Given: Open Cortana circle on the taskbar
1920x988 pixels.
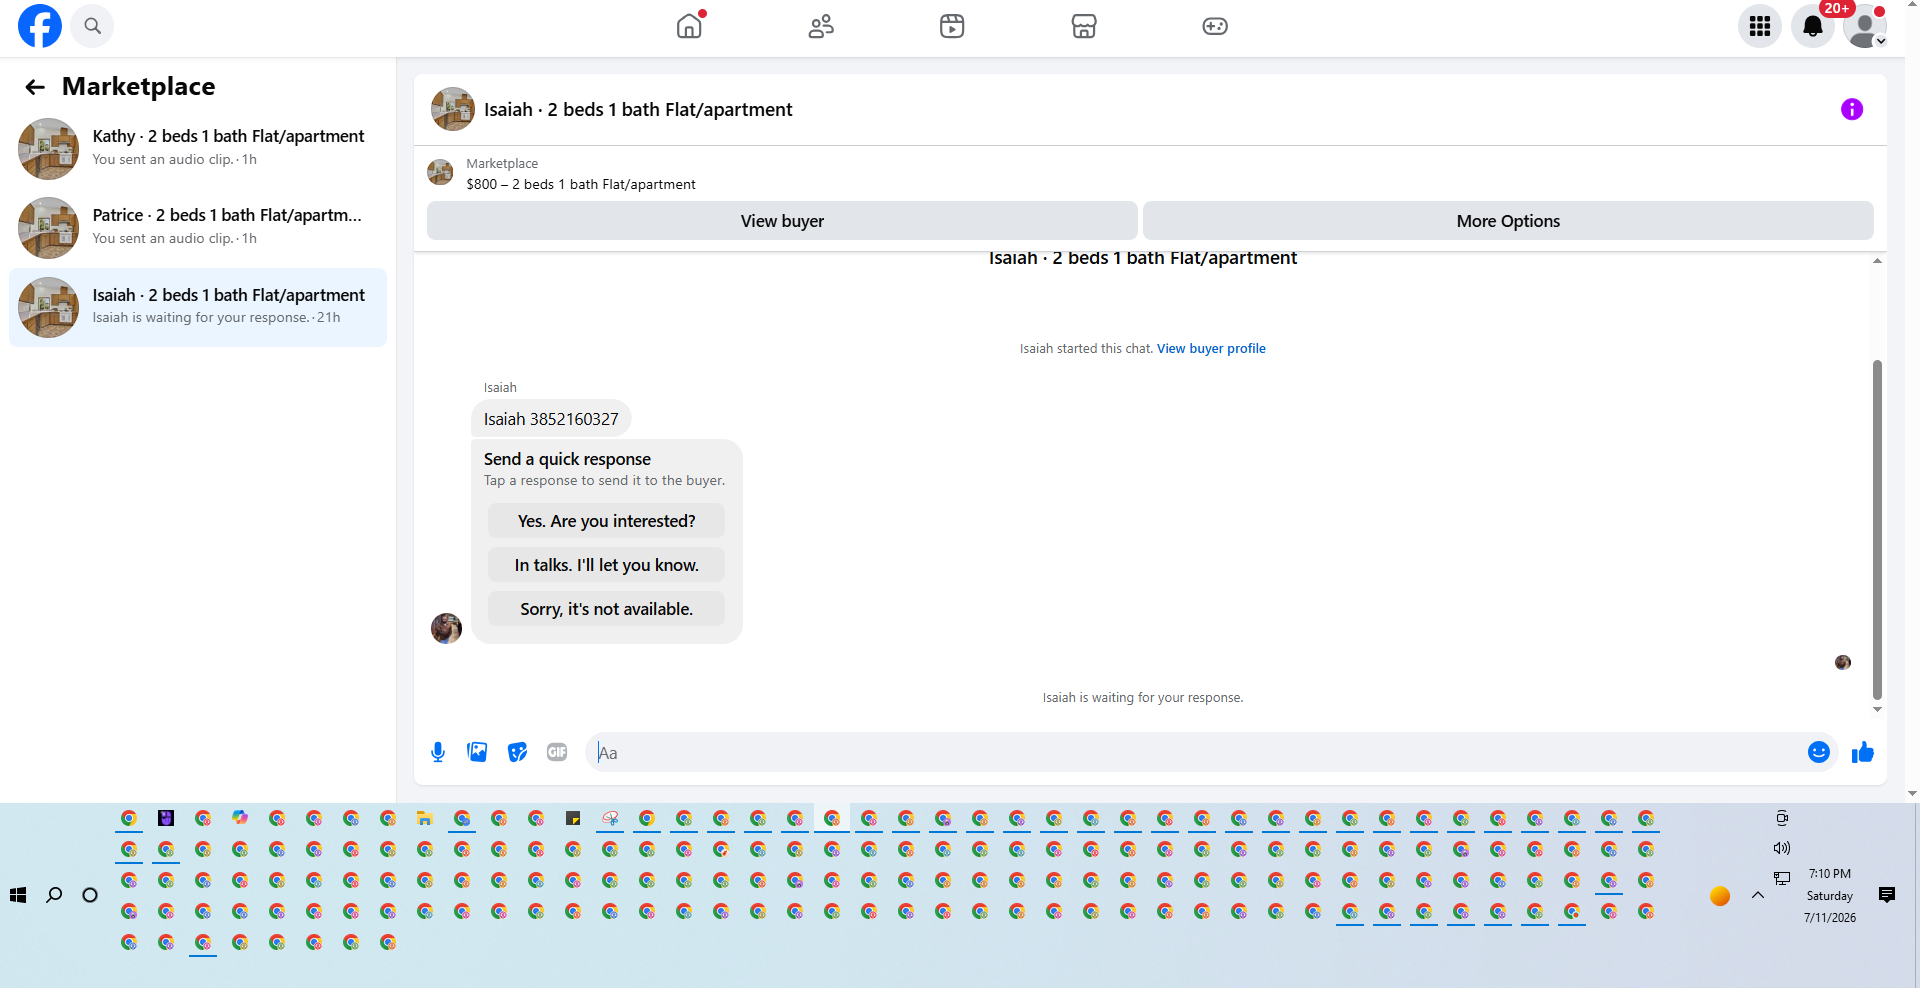Looking at the screenshot, I should (x=90, y=895).
